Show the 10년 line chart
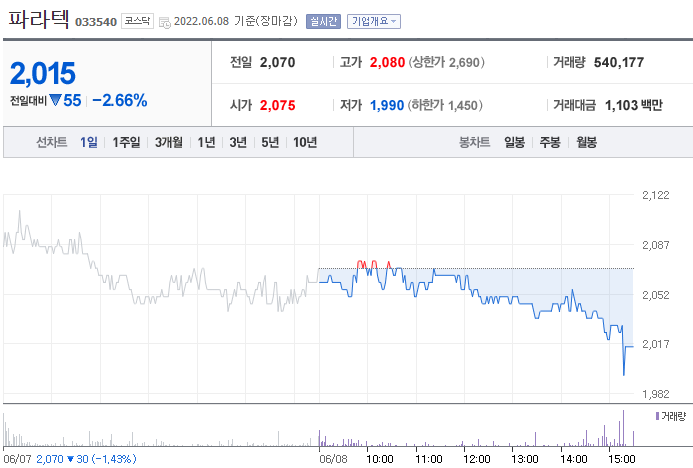The image size is (693, 468). (305, 142)
